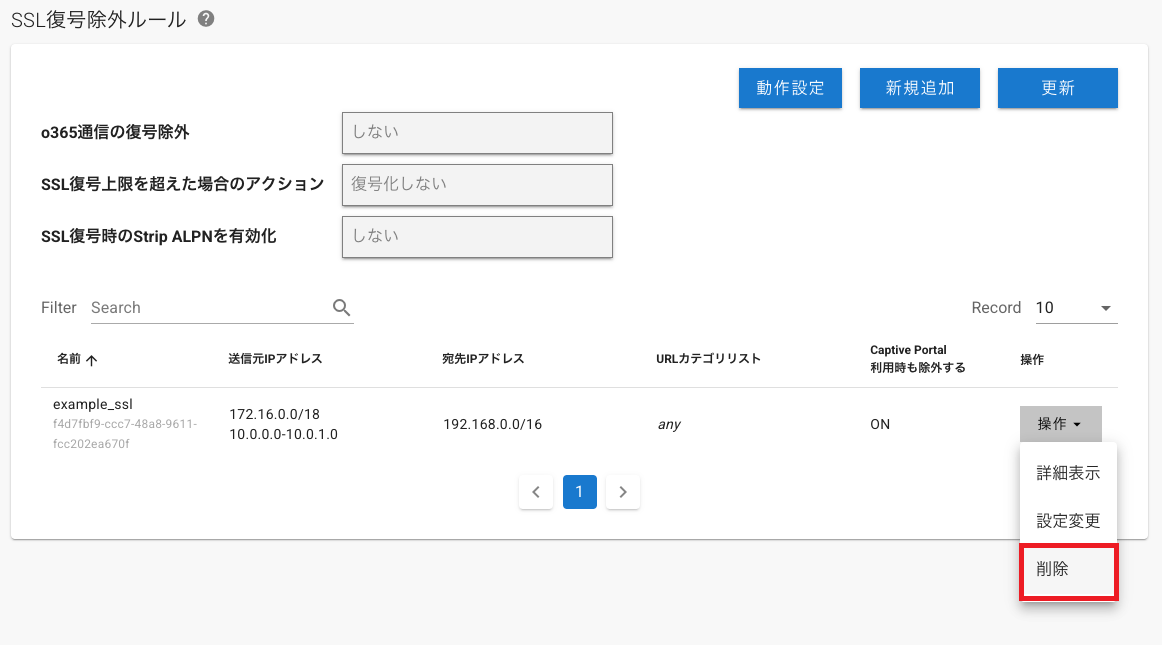This screenshot has width=1162, height=645.
Task: Click the o365通信の復号除外 field
Action: tap(477, 133)
